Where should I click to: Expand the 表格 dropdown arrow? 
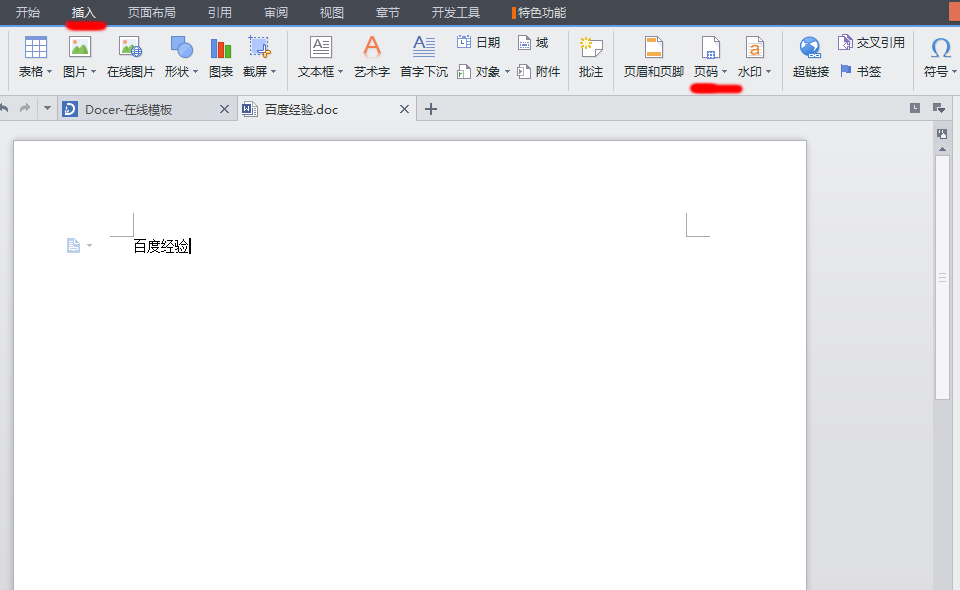coord(50,72)
